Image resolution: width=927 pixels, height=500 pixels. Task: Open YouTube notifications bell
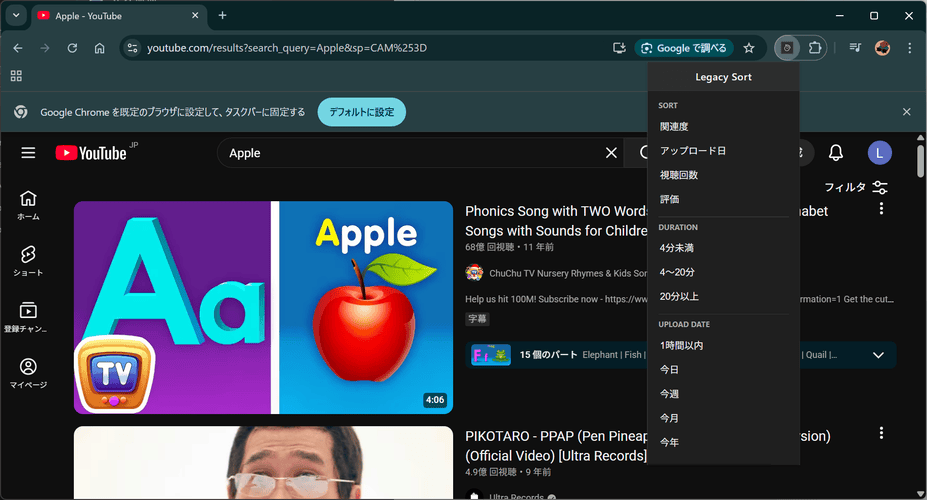point(836,153)
